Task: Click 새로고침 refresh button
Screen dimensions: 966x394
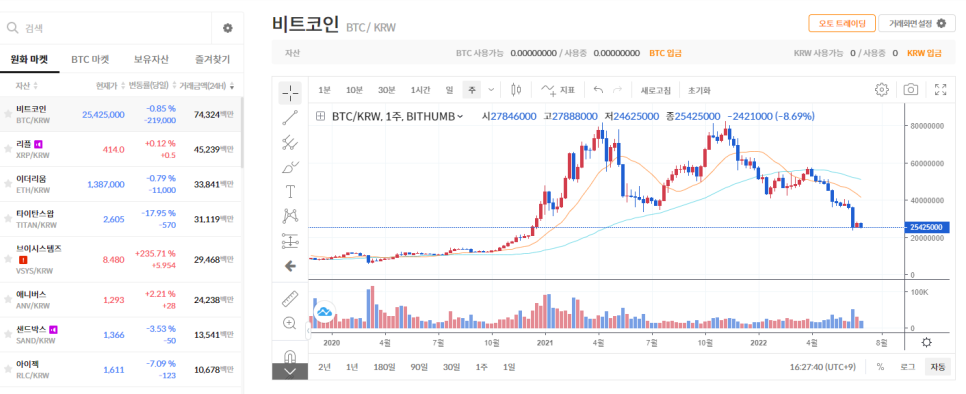Action: (x=656, y=90)
